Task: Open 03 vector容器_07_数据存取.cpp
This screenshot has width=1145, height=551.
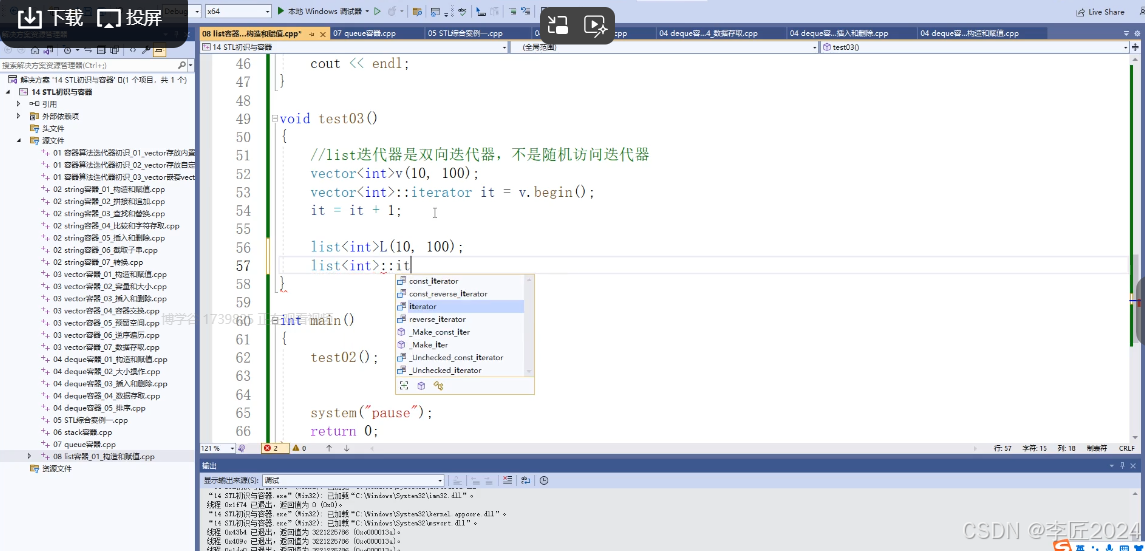Action: click(107, 347)
